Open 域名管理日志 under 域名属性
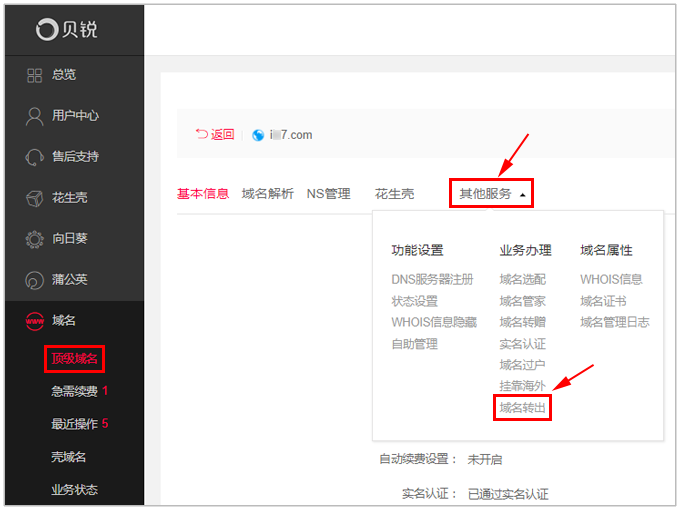Viewport: 680px width, 510px height. click(x=614, y=322)
